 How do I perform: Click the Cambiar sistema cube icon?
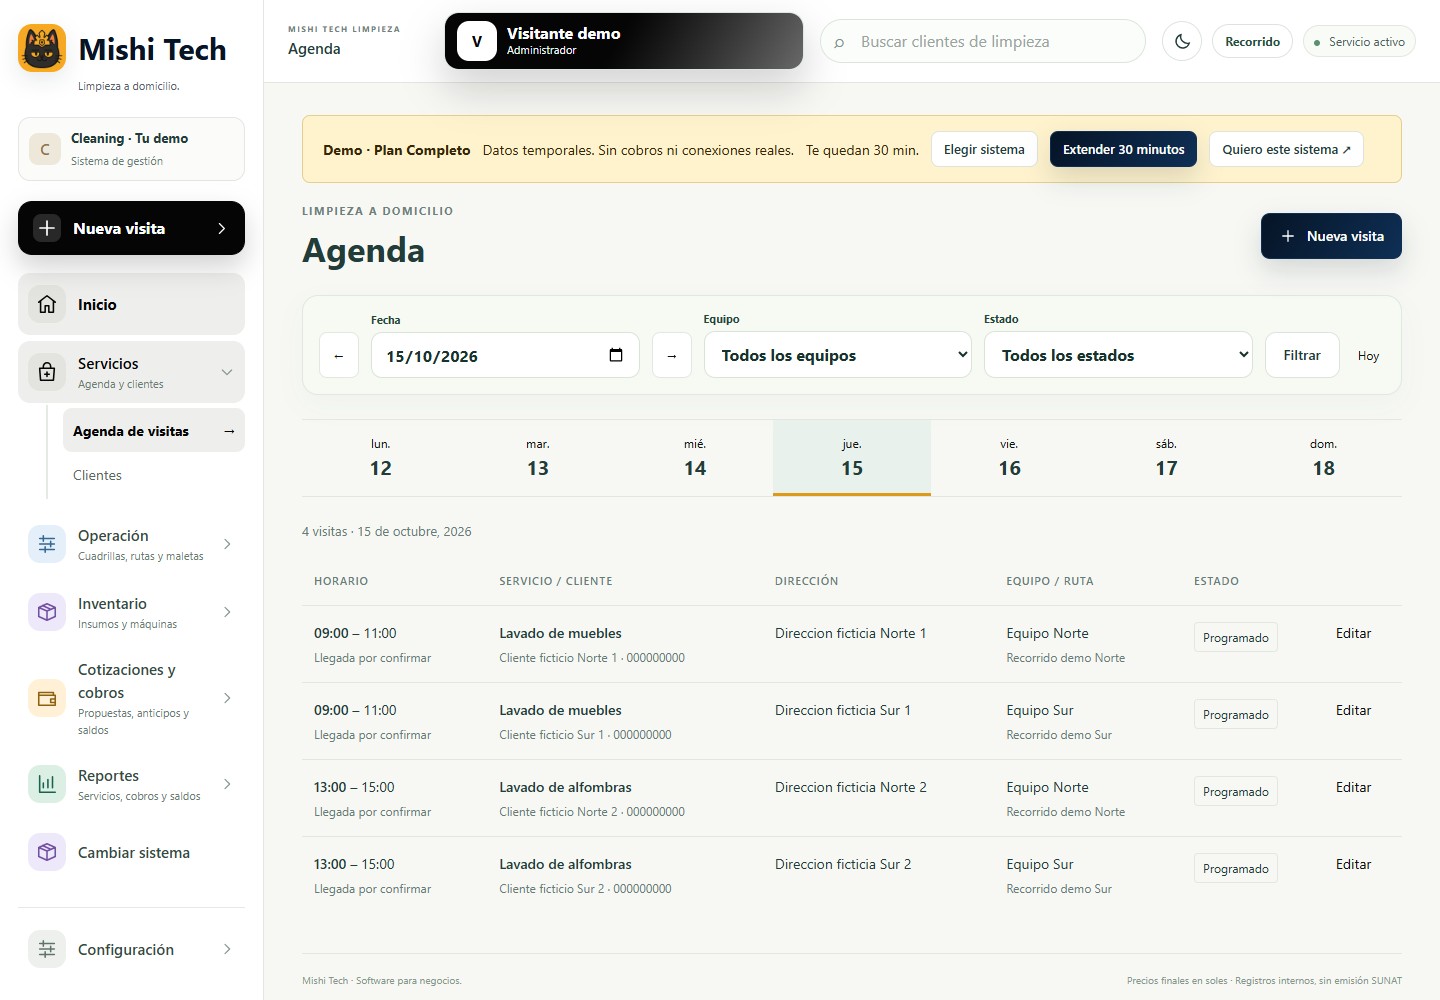(47, 852)
